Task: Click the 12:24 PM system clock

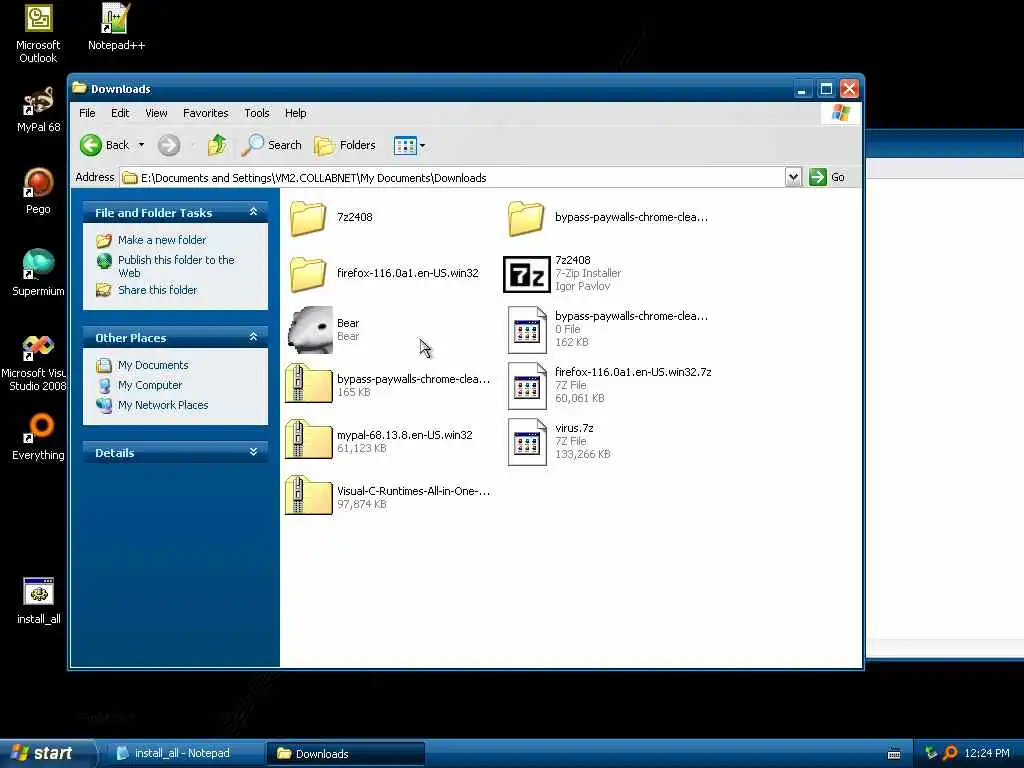Action: click(x=987, y=753)
